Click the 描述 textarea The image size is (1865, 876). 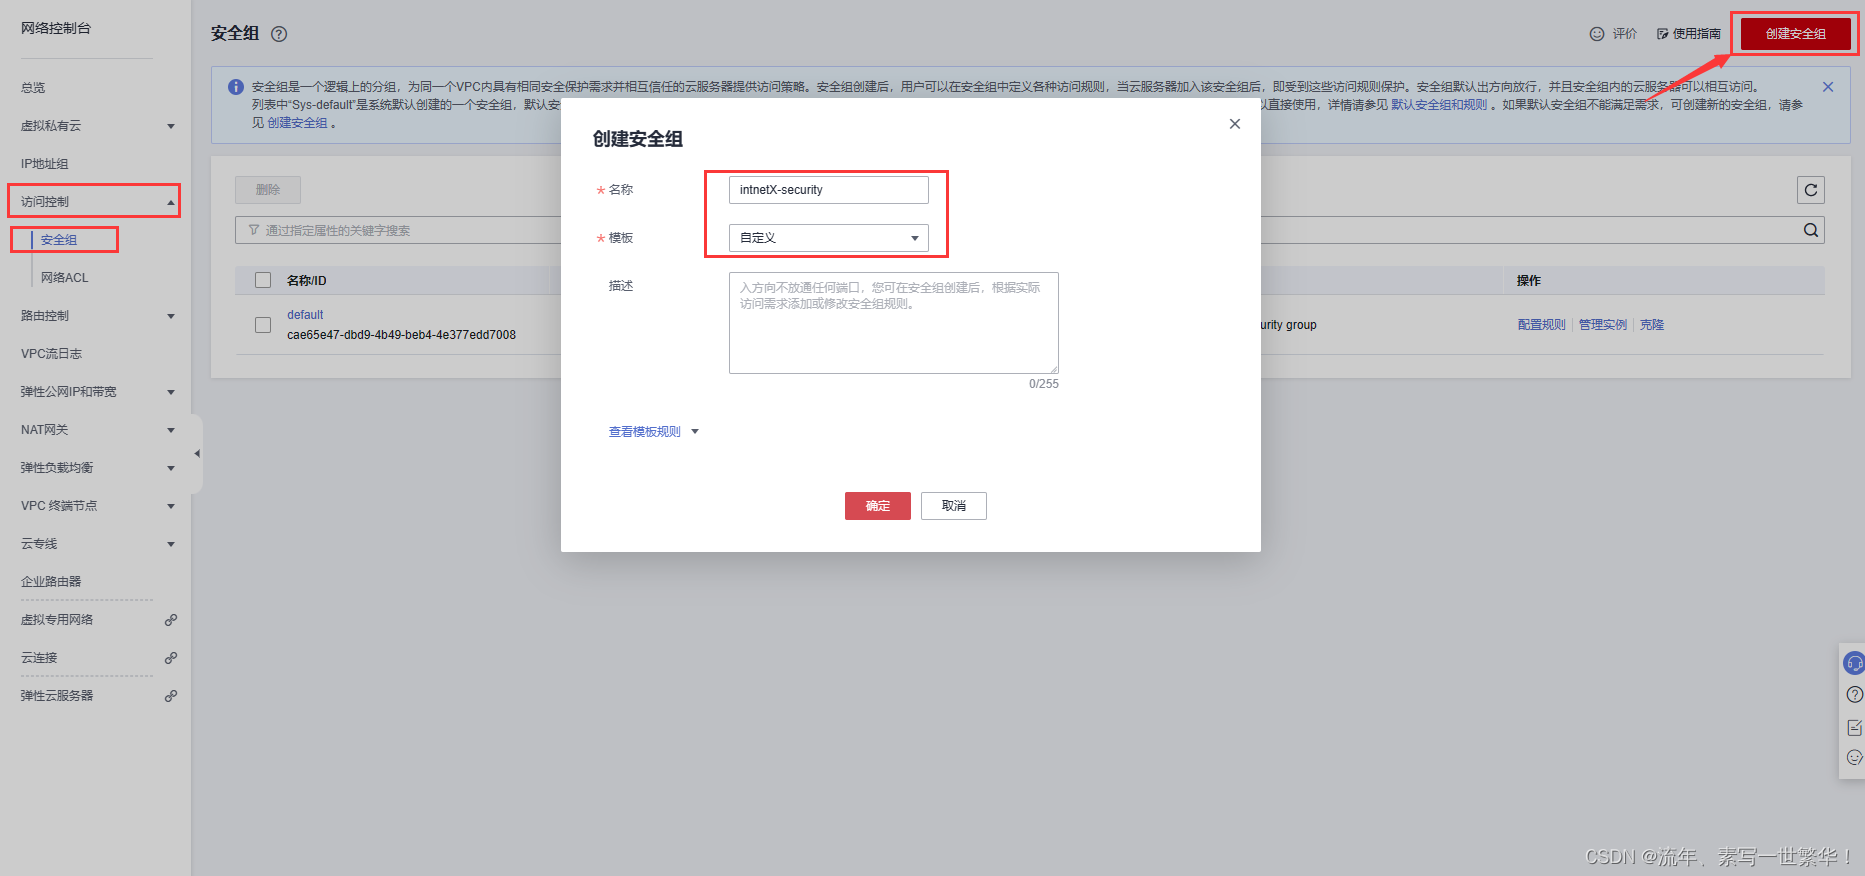coord(893,323)
